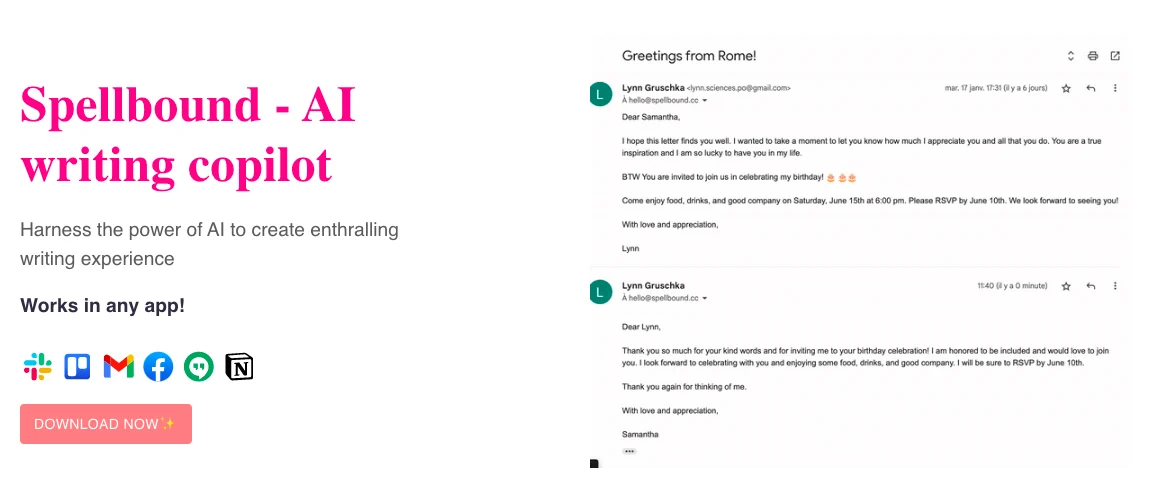This screenshot has width=1150, height=480.
Task: Print the Greetings from Rome email
Action: click(x=1093, y=56)
